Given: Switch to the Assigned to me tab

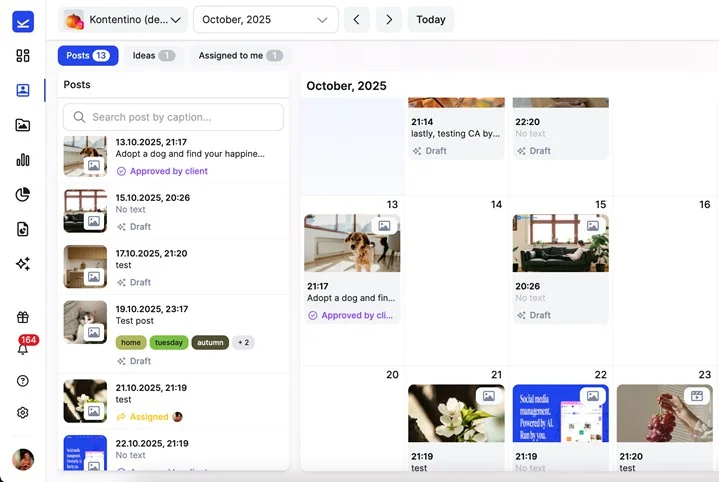Looking at the screenshot, I should tap(240, 55).
